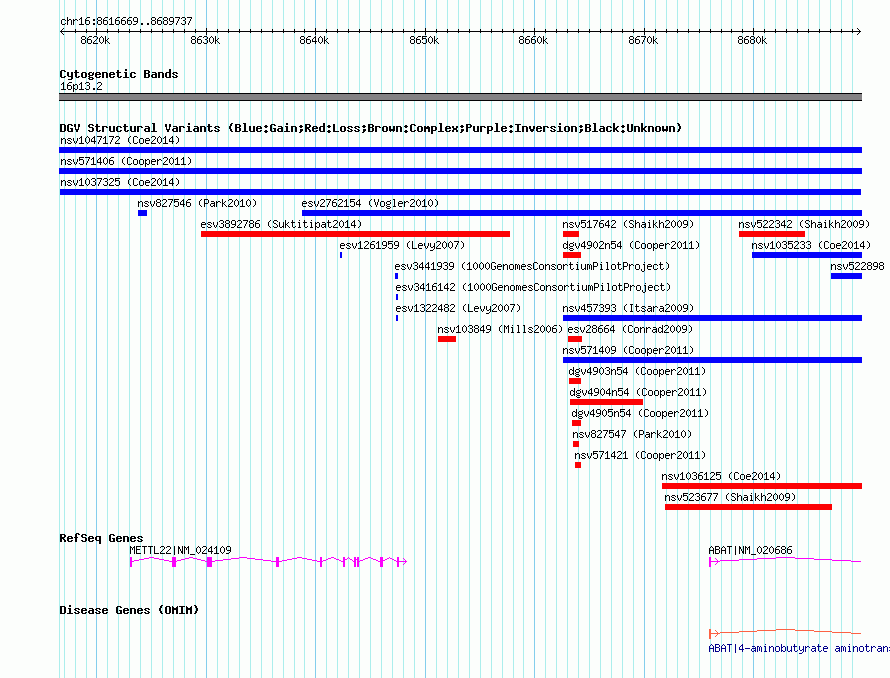Click the 8670k ruler tick label
The width and height of the screenshot is (890, 678).
click(x=644, y=40)
